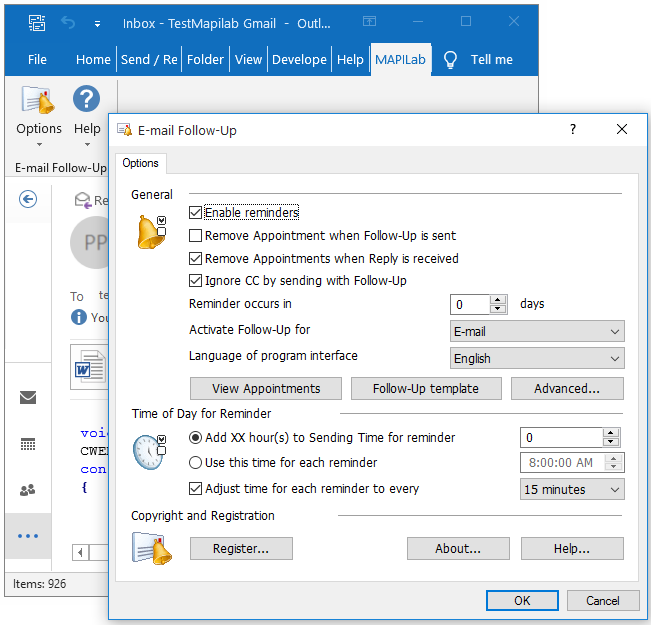The height and width of the screenshot is (625, 651).
Task: Click the Tell me lightbulb icon
Action: [450, 60]
